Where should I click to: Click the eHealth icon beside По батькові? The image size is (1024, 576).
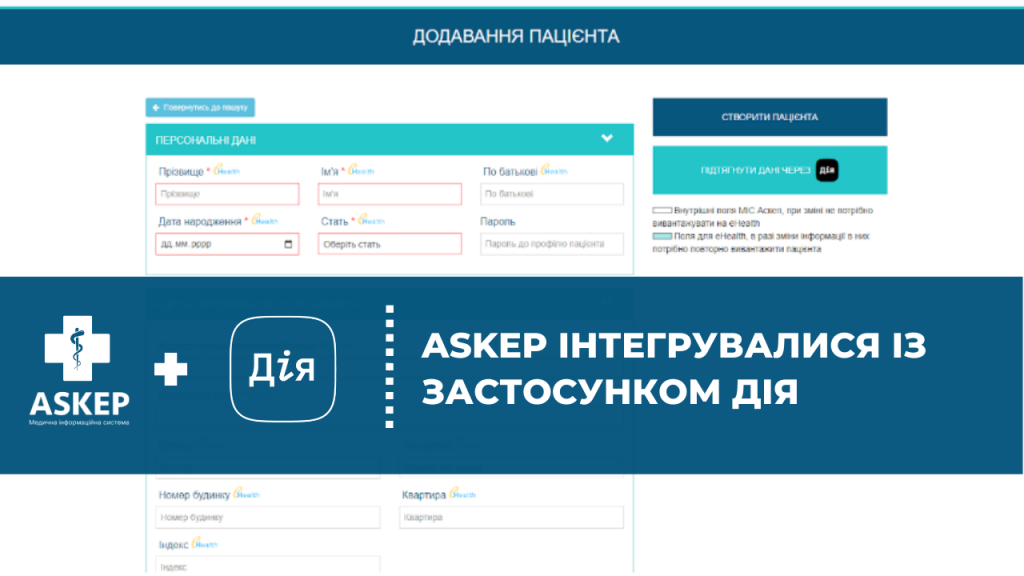pyautogui.click(x=555, y=171)
